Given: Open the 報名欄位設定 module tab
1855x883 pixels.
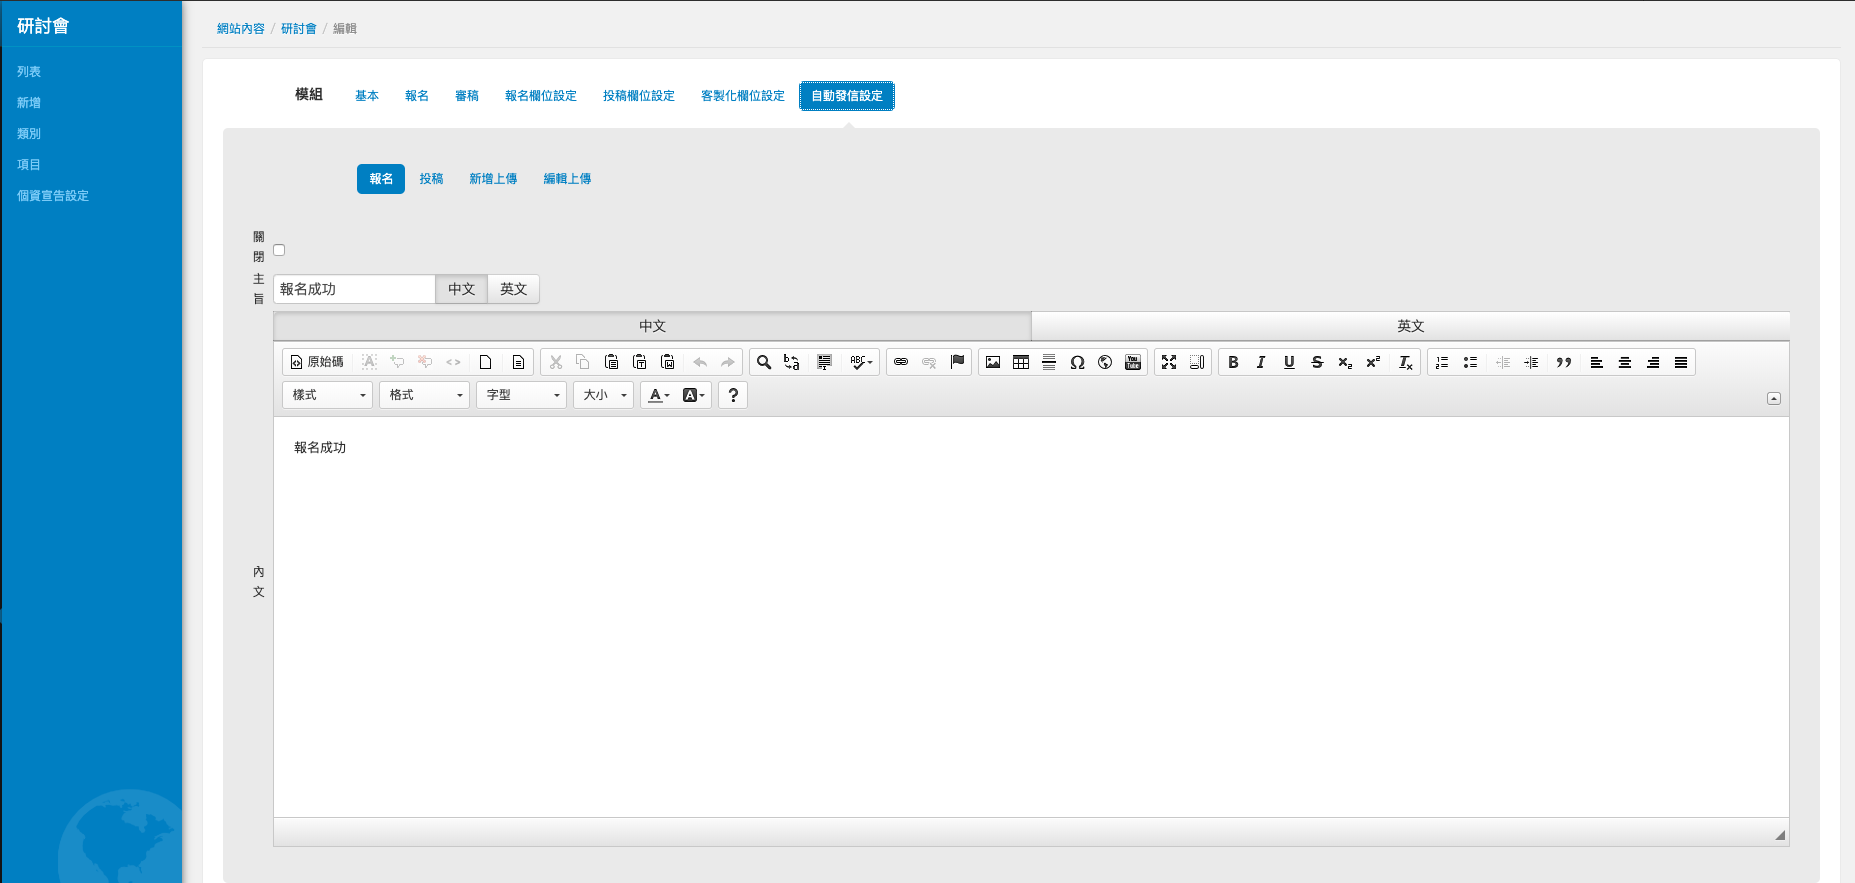Looking at the screenshot, I should (540, 96).
